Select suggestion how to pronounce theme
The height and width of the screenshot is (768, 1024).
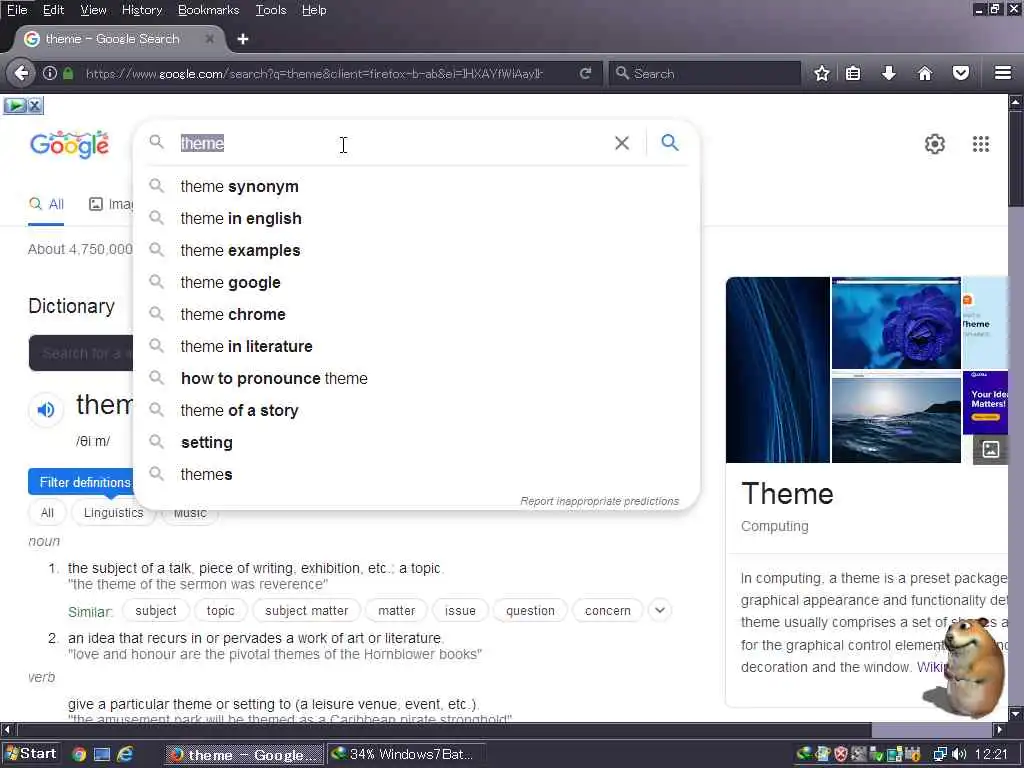[416, 379]
